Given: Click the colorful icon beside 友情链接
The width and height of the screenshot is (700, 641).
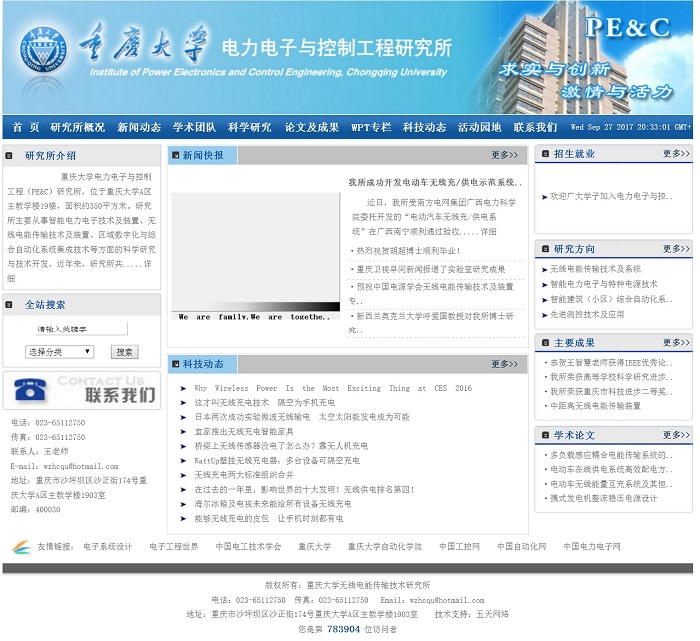Looking at the screenshot, I should 21,547.
